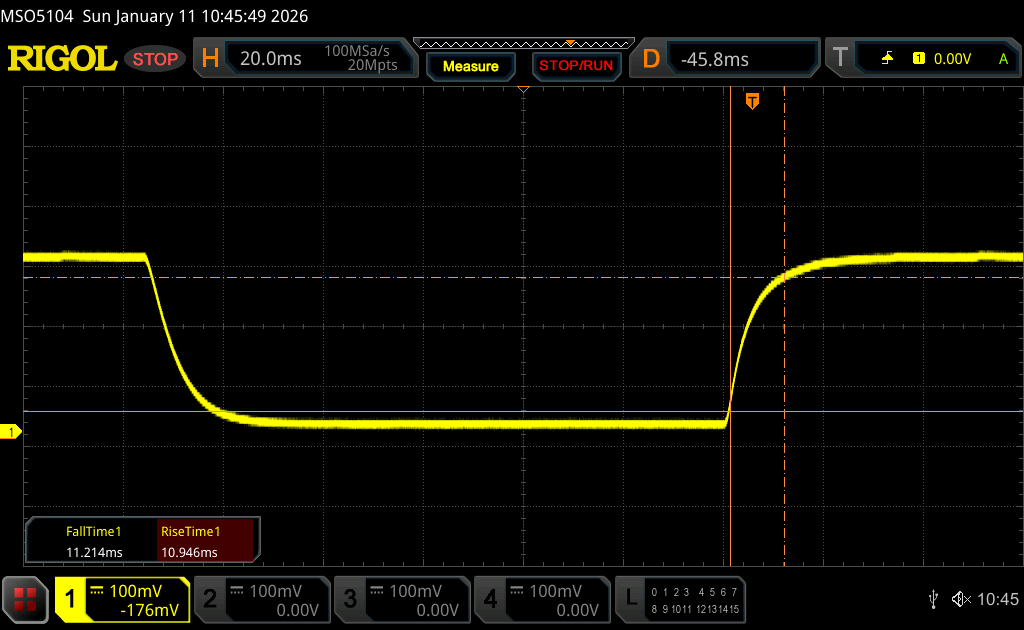Open the horizontal timebase H icon

coord(210,59)
